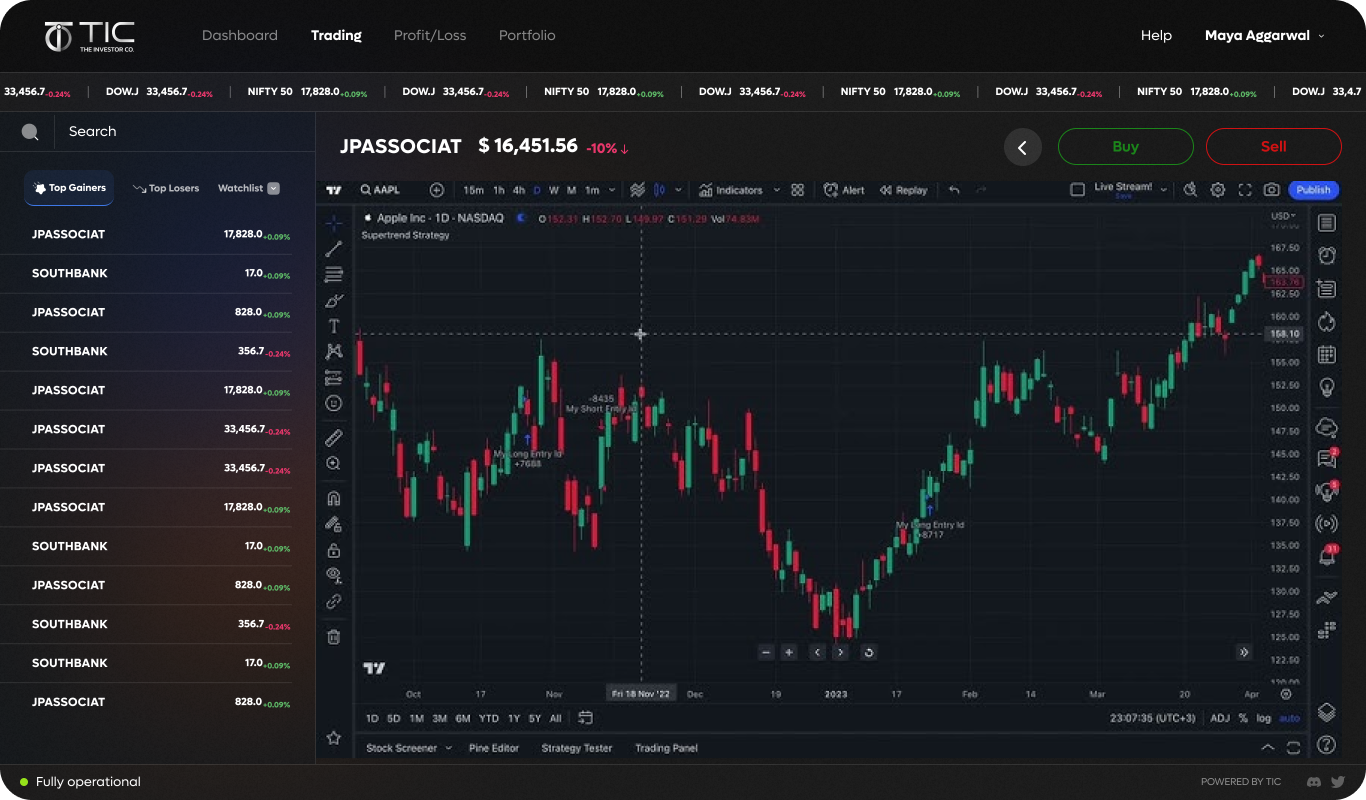Take a chart snapshot with camera icon
1366x800 pixels.
coord(1271,190)
